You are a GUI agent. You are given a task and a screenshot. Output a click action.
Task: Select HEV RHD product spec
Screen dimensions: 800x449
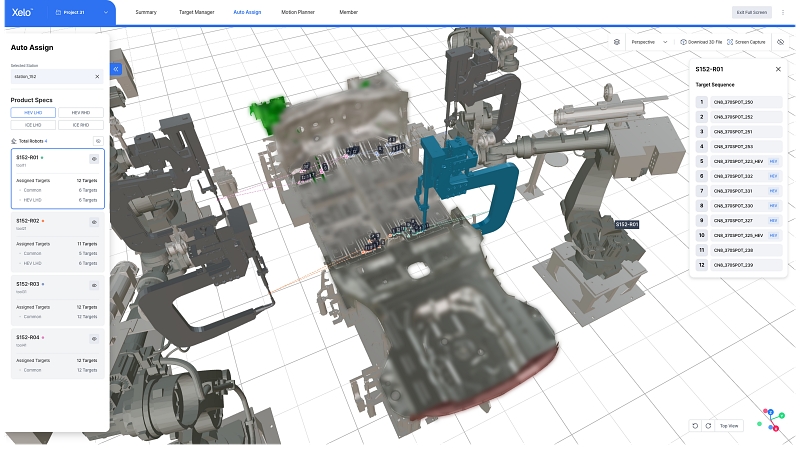(x=81, y=112)
